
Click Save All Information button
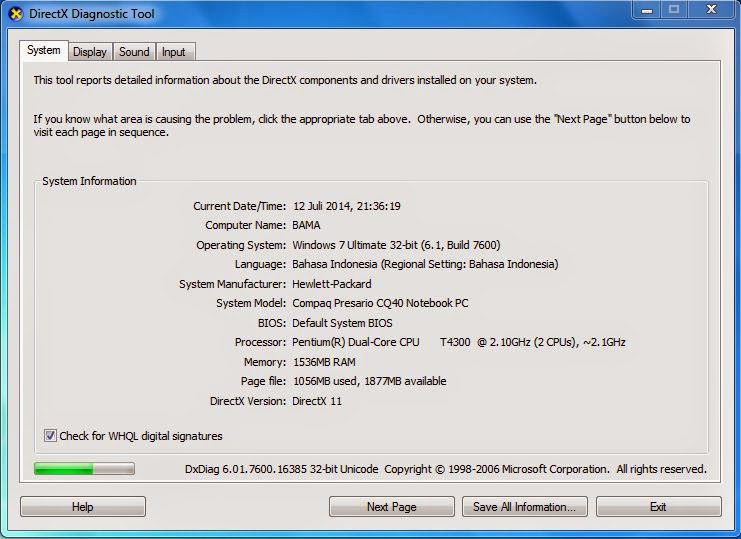click(x=525, y=507)
